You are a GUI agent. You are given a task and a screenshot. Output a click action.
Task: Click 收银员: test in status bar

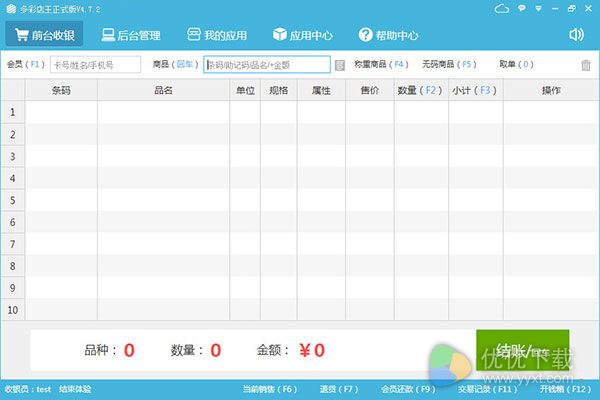pyautogui.click(x=28, y=389)
